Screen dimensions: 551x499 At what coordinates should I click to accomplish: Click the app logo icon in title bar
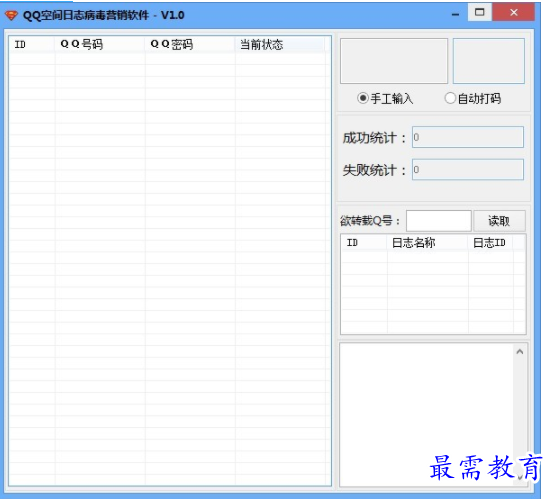point(11,15)
